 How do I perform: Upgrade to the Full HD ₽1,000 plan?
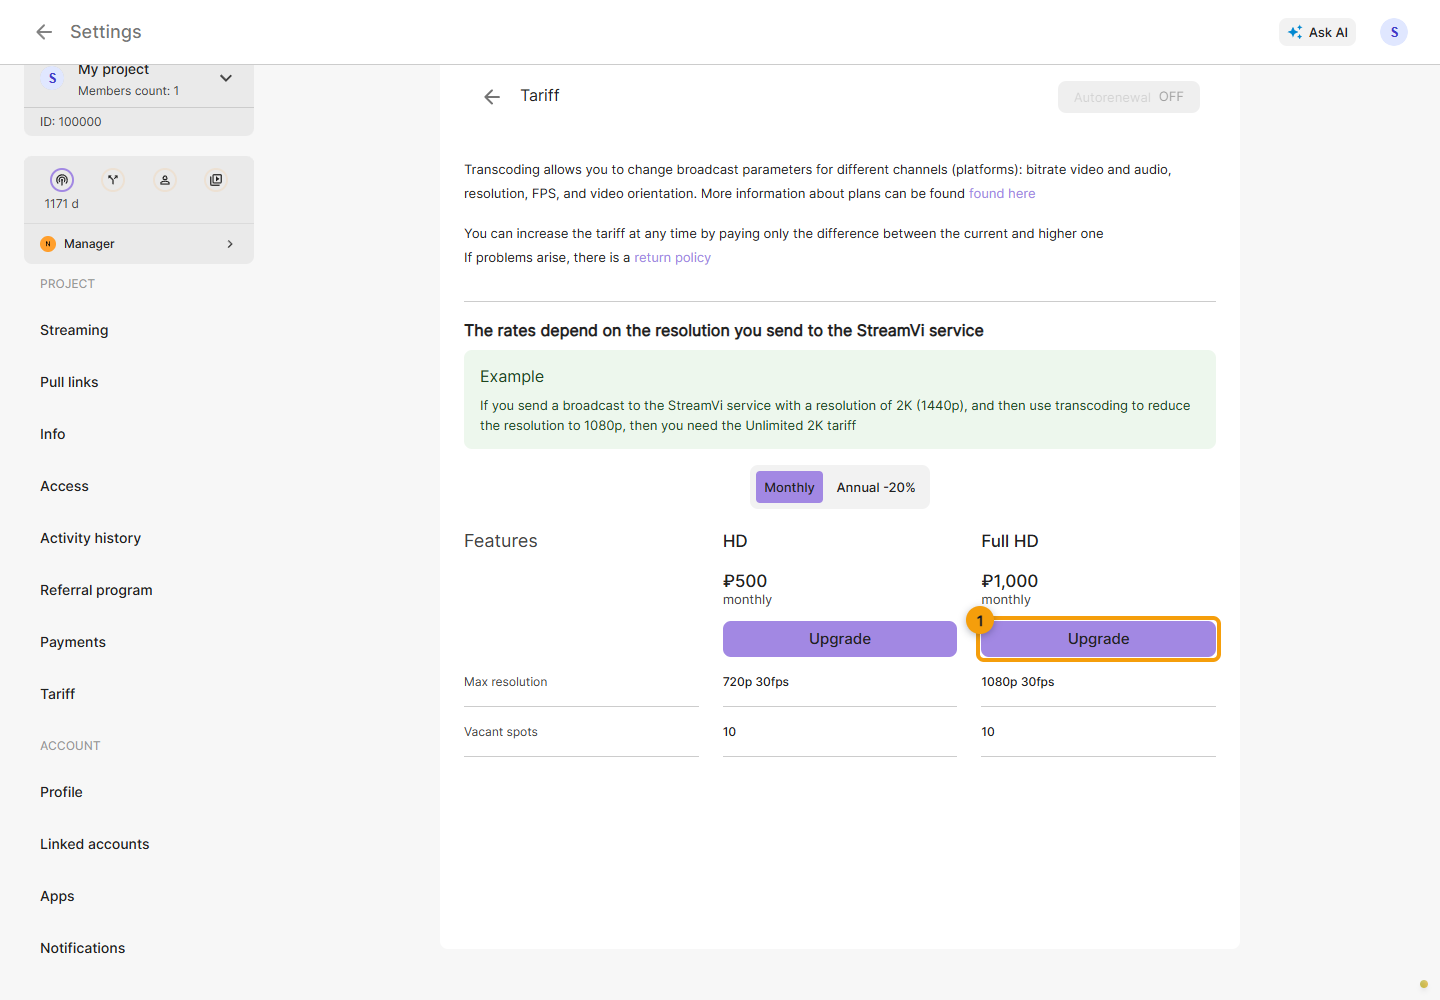[1098, 639]
